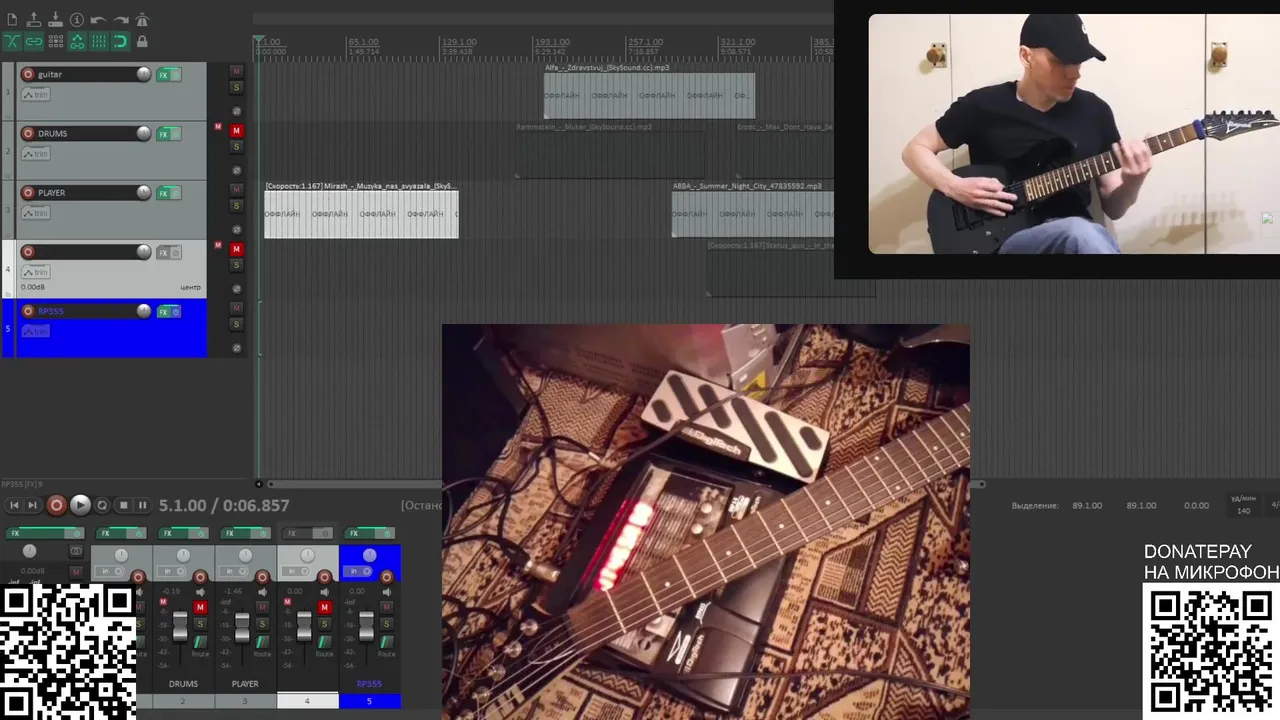Image resolution: width=1280 pixels, height=720 pixels.
Task: Open a project with the upload-arrow icon
Action: 33,20
